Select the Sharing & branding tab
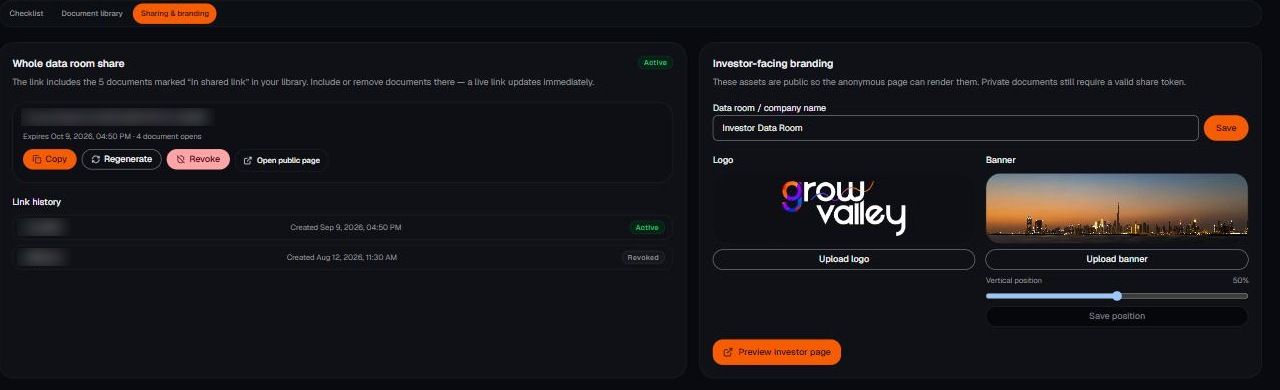This screenshot has width=1280, height=390. 174,14
